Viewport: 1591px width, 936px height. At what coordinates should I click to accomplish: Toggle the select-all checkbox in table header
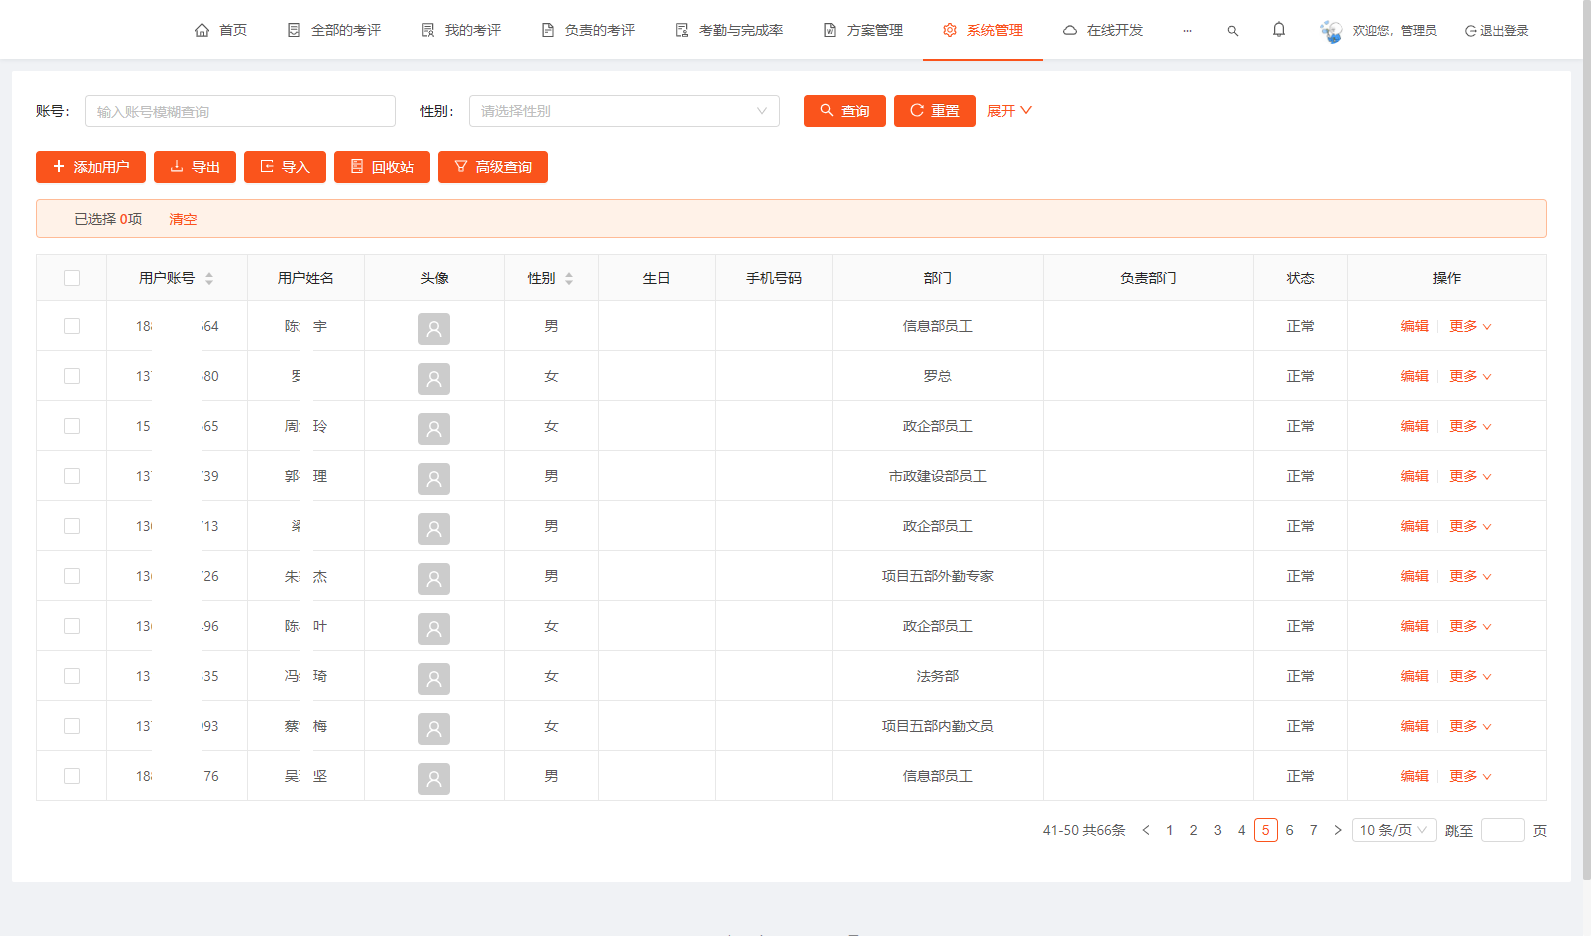point(72,278)
